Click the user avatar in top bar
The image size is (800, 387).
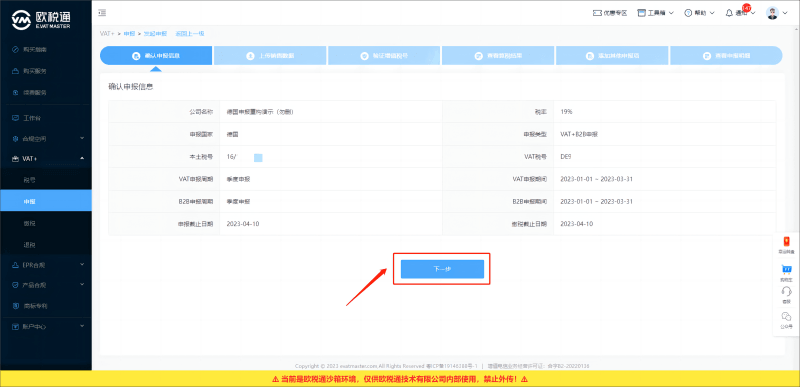(772, 13)
